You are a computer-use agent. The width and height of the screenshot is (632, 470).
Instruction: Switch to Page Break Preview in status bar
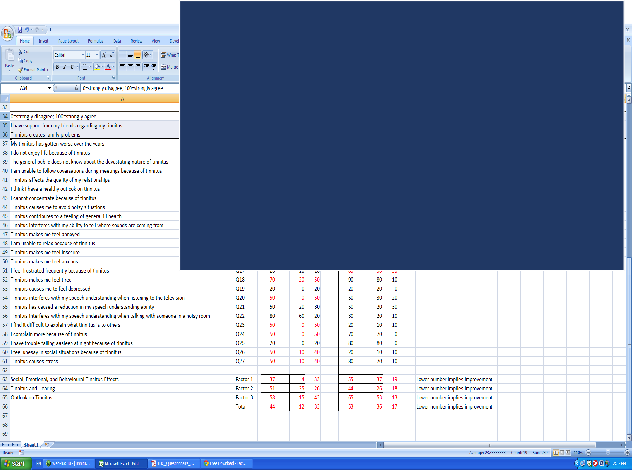(568, 453)
